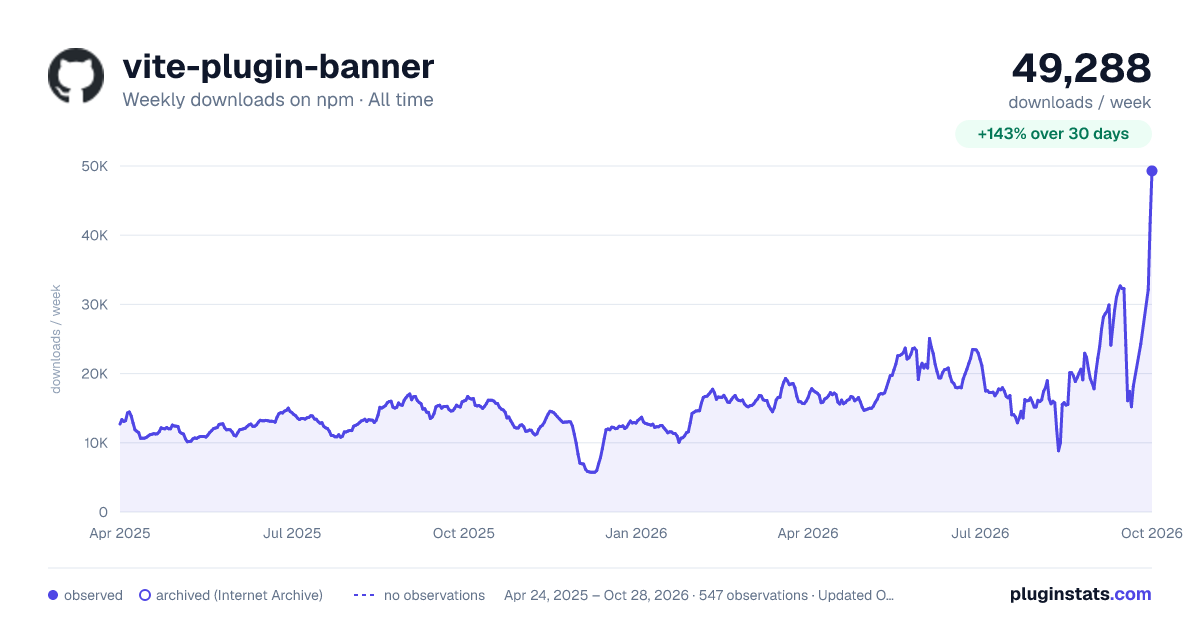
Task: Open the pluginstats.com link
Action: tap(1081, 594)
